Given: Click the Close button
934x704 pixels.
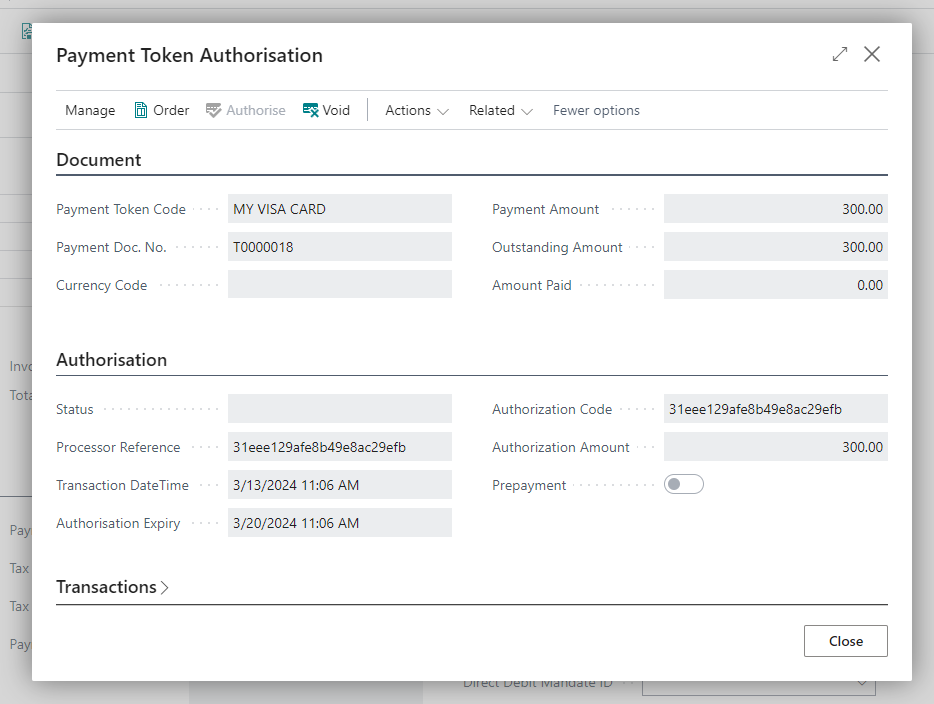Looking at the screenshot, I should (846, 641).
